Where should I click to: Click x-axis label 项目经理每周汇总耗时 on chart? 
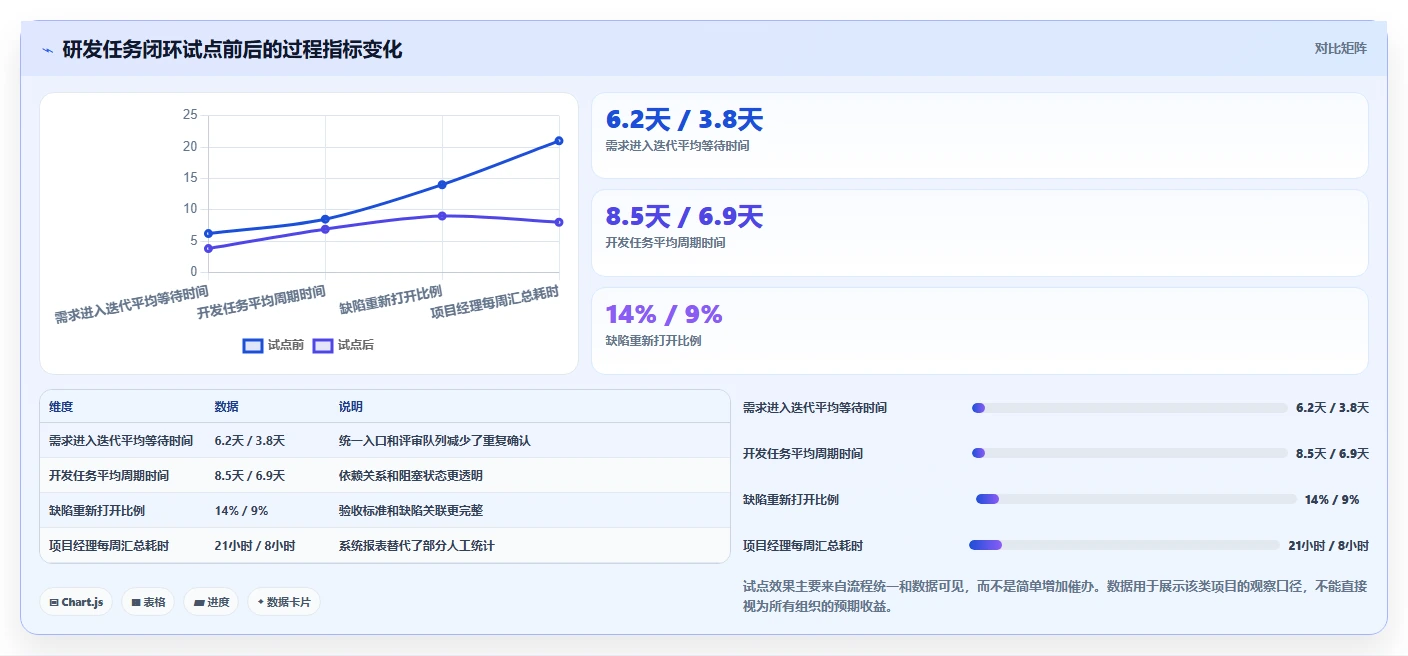tap(494, 302)
